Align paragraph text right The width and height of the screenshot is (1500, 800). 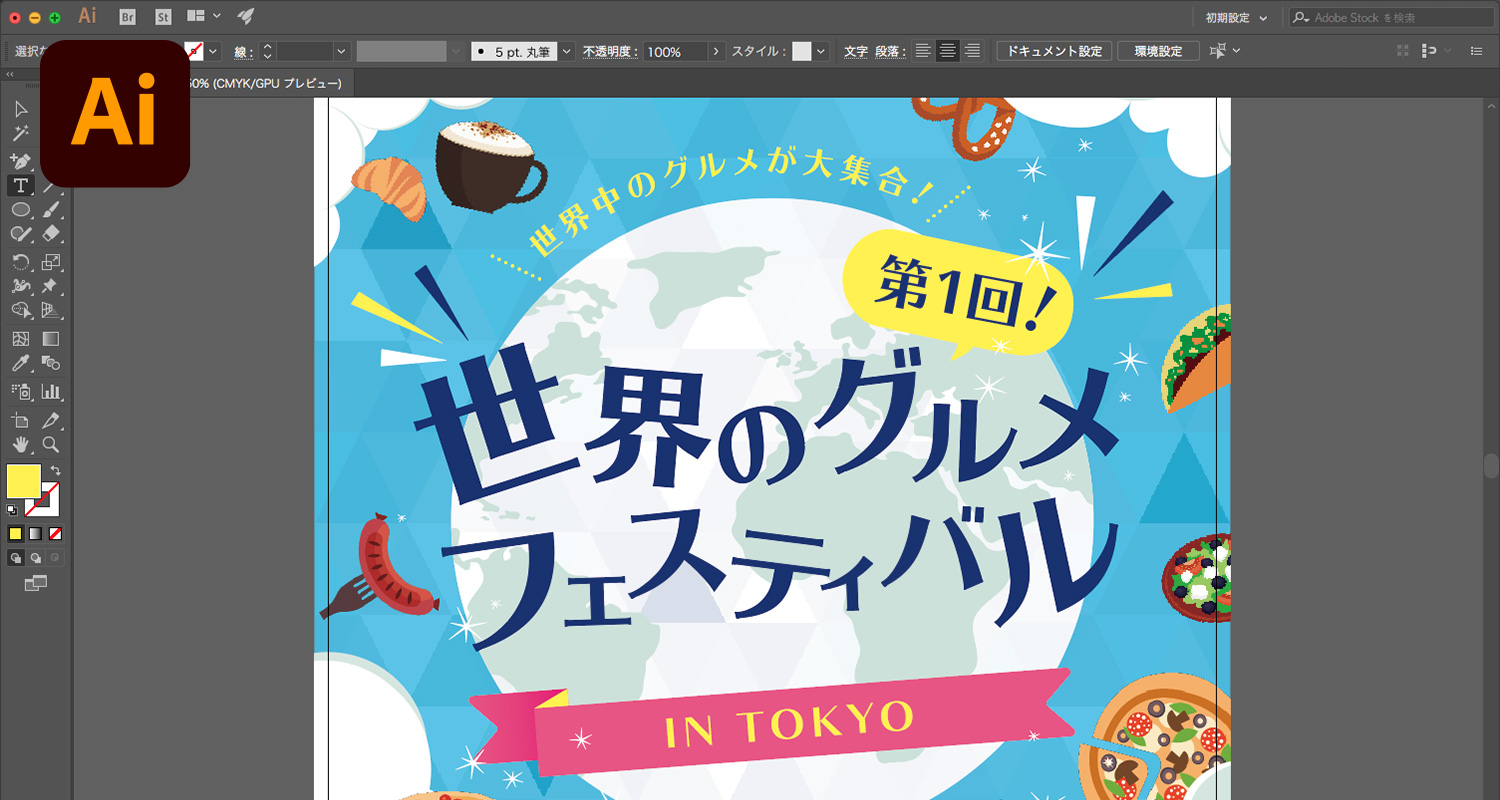tap(972, 51)
